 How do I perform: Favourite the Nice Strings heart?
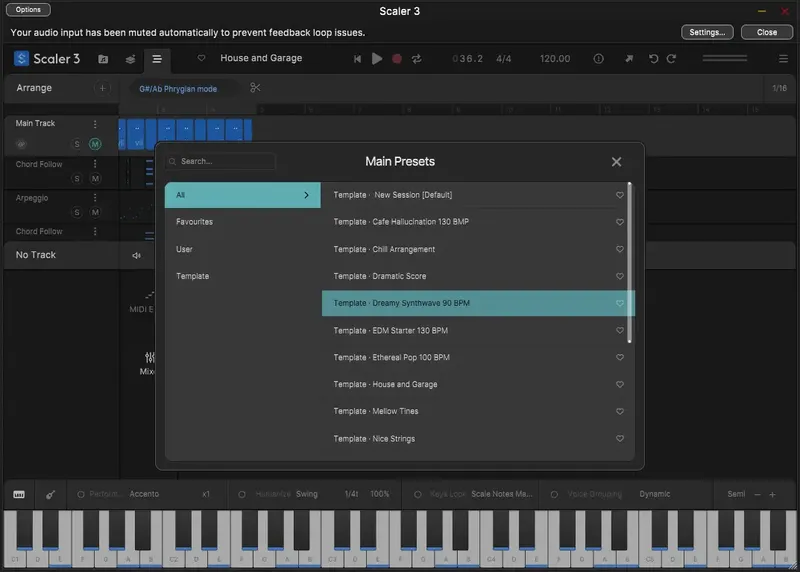tap(619, 438)
